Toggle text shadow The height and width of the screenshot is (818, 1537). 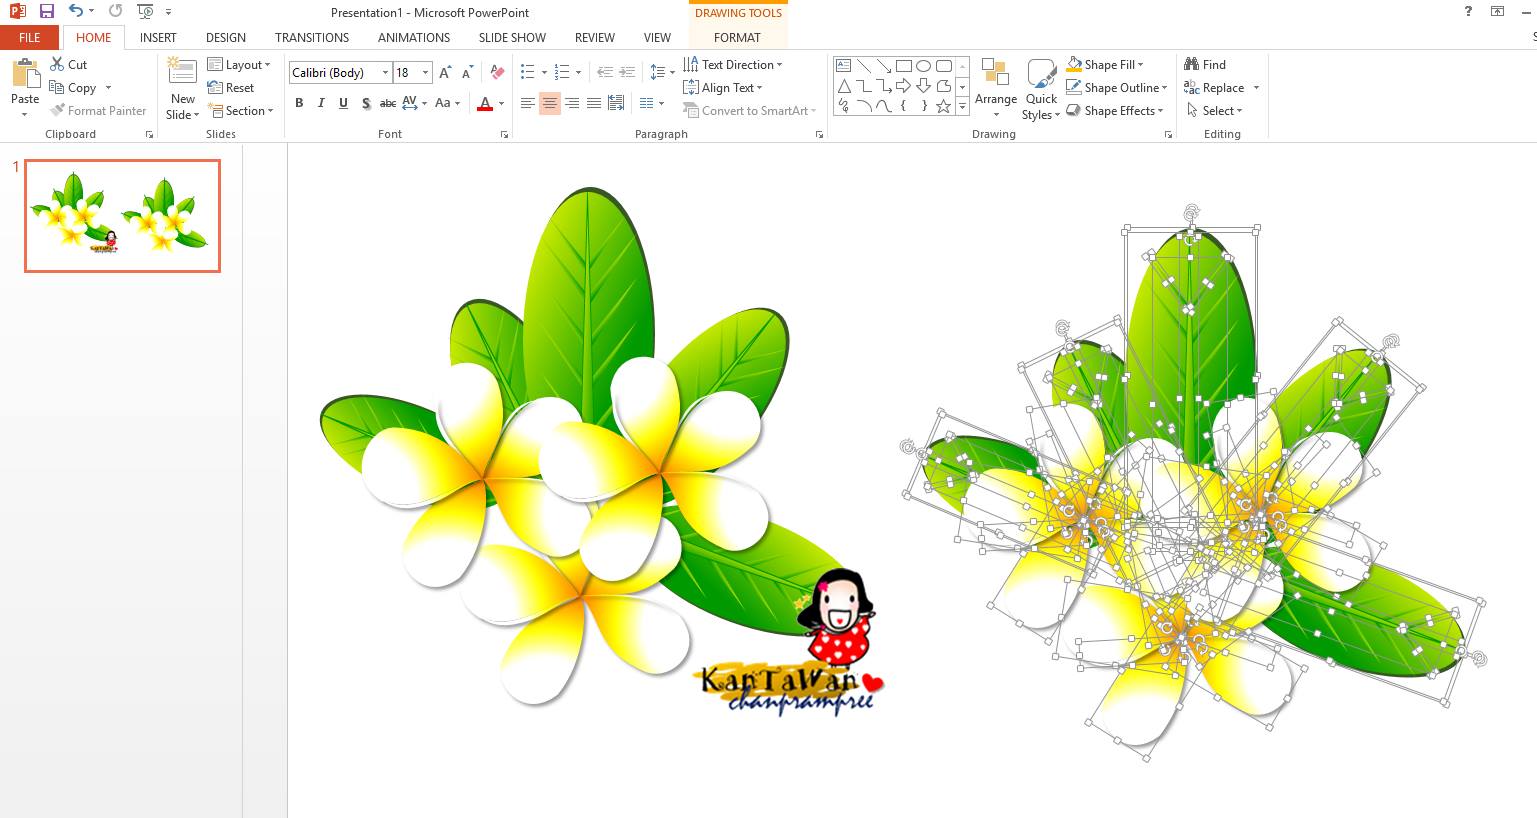pos(365,103)
